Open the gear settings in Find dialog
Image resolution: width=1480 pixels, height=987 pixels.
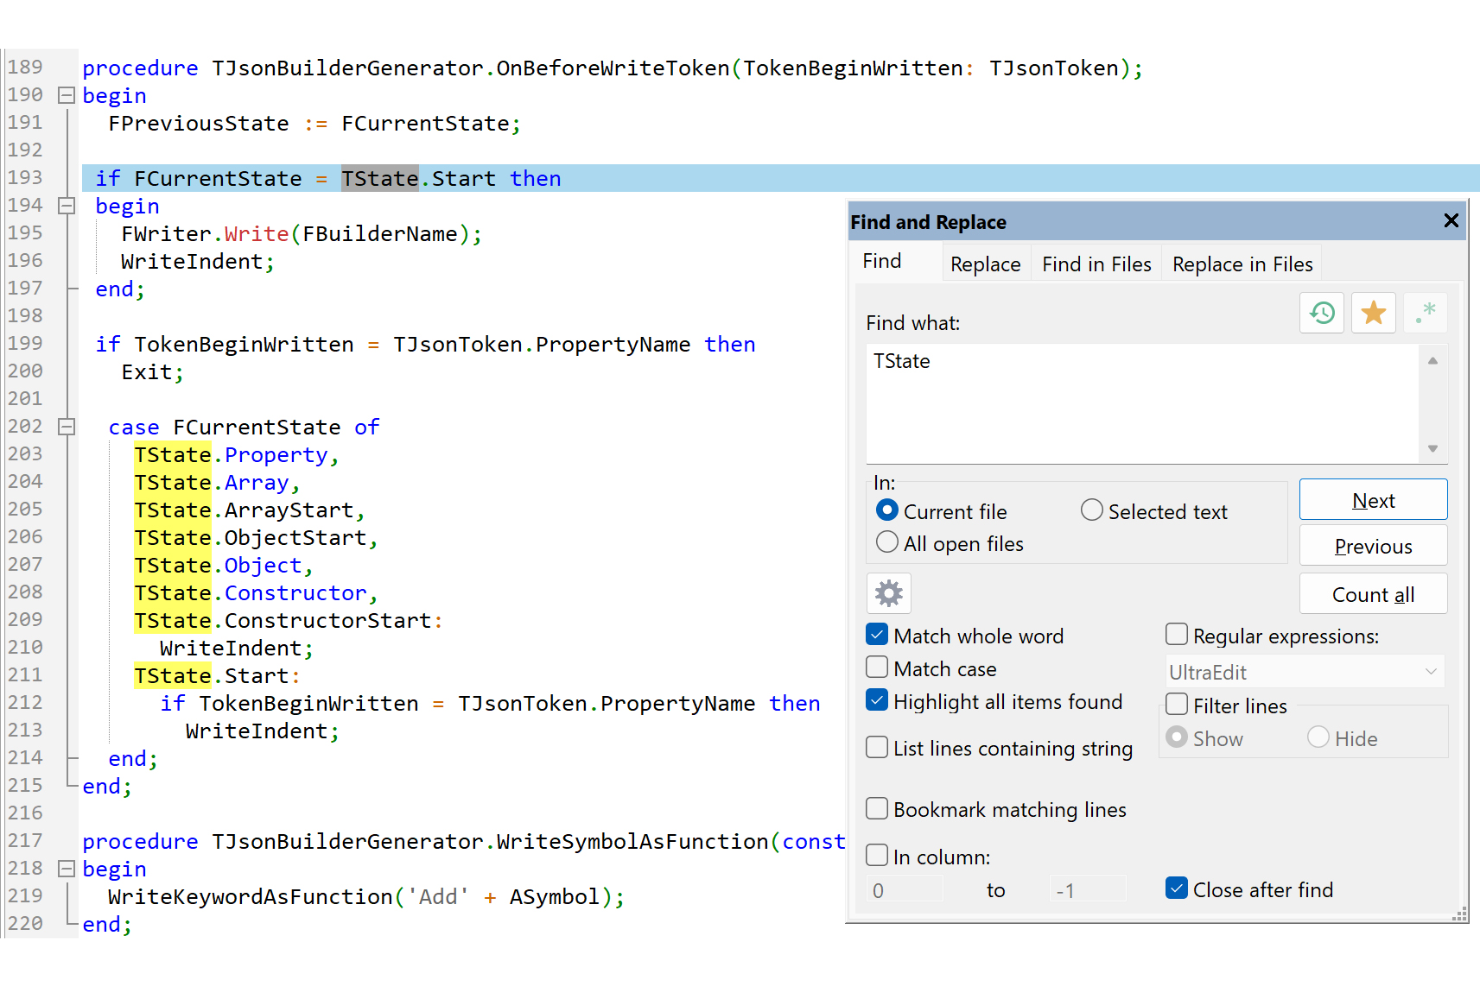pyautogui.click(x=888, y=594)
